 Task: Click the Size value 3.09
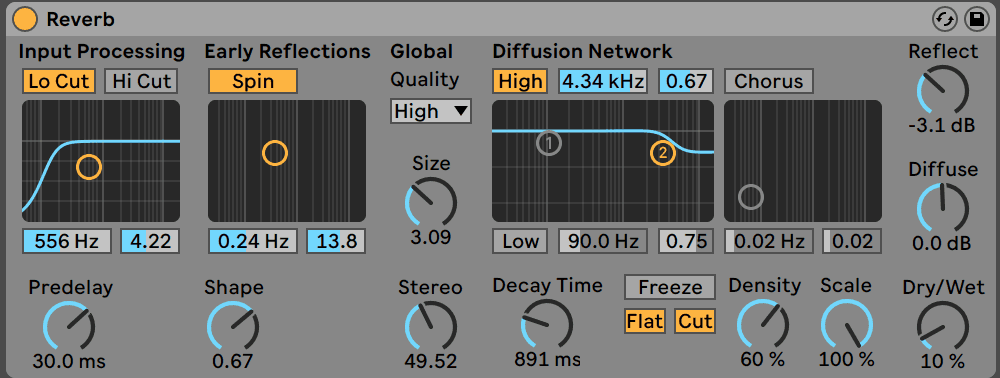pyautogui.click(x=431, y=238)
